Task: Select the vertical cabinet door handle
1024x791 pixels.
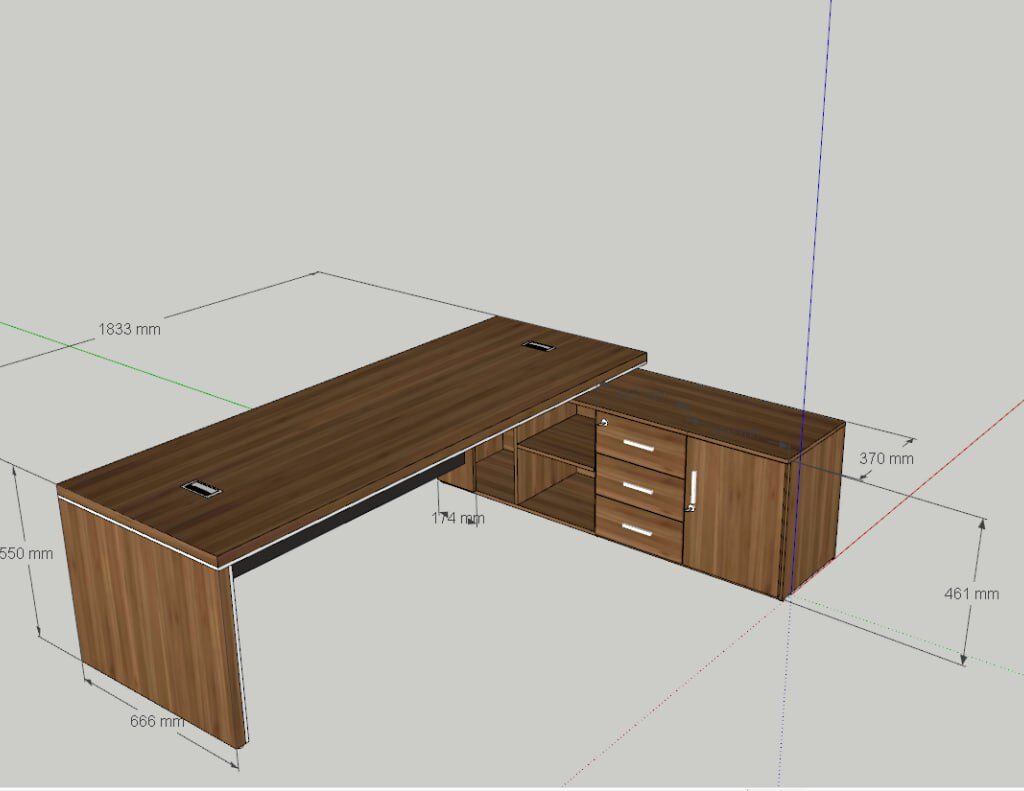Action: tap(693, 489)
